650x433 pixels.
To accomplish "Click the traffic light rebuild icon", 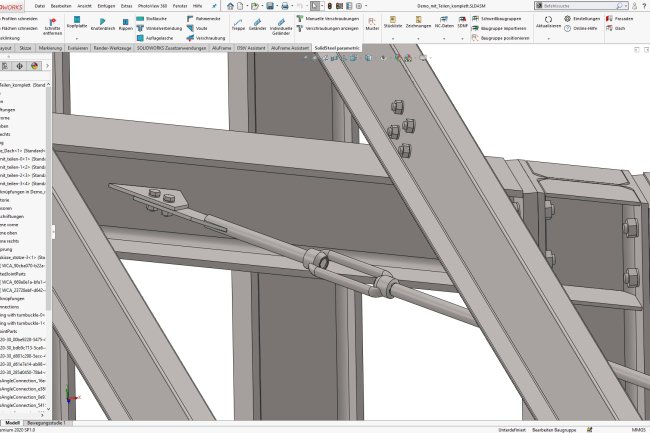I will click(x=330, y=6).
